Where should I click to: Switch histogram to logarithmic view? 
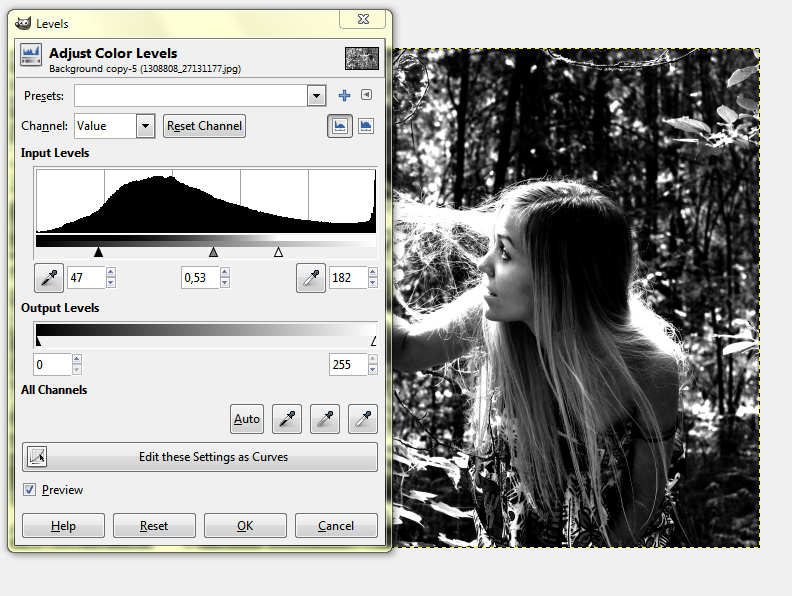point(366,126)
